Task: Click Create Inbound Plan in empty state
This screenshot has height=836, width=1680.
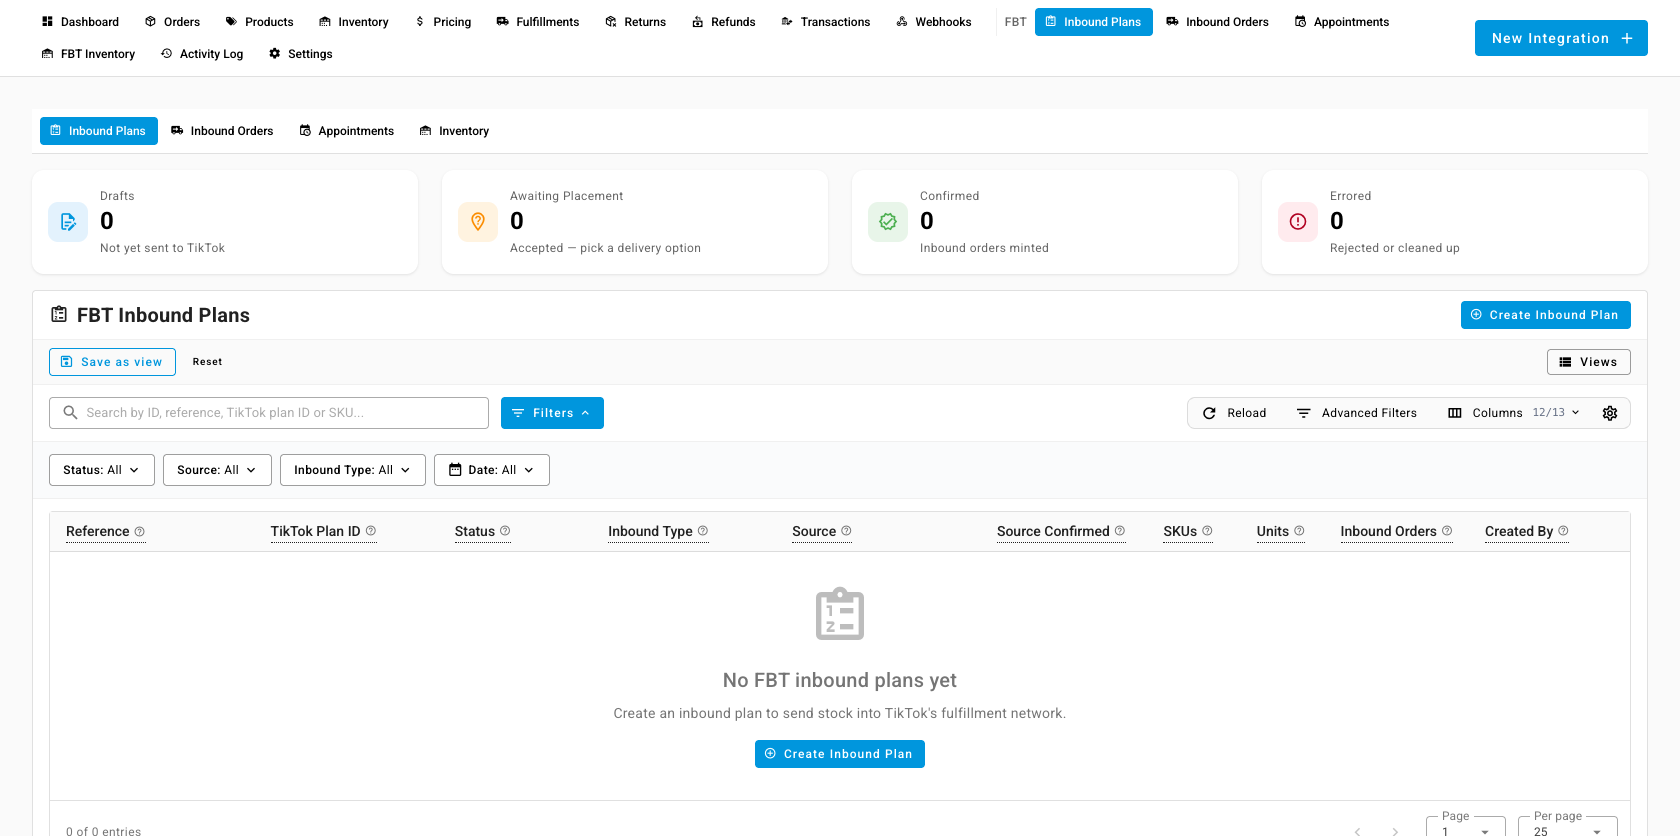Action: click(x=840, y=754)
